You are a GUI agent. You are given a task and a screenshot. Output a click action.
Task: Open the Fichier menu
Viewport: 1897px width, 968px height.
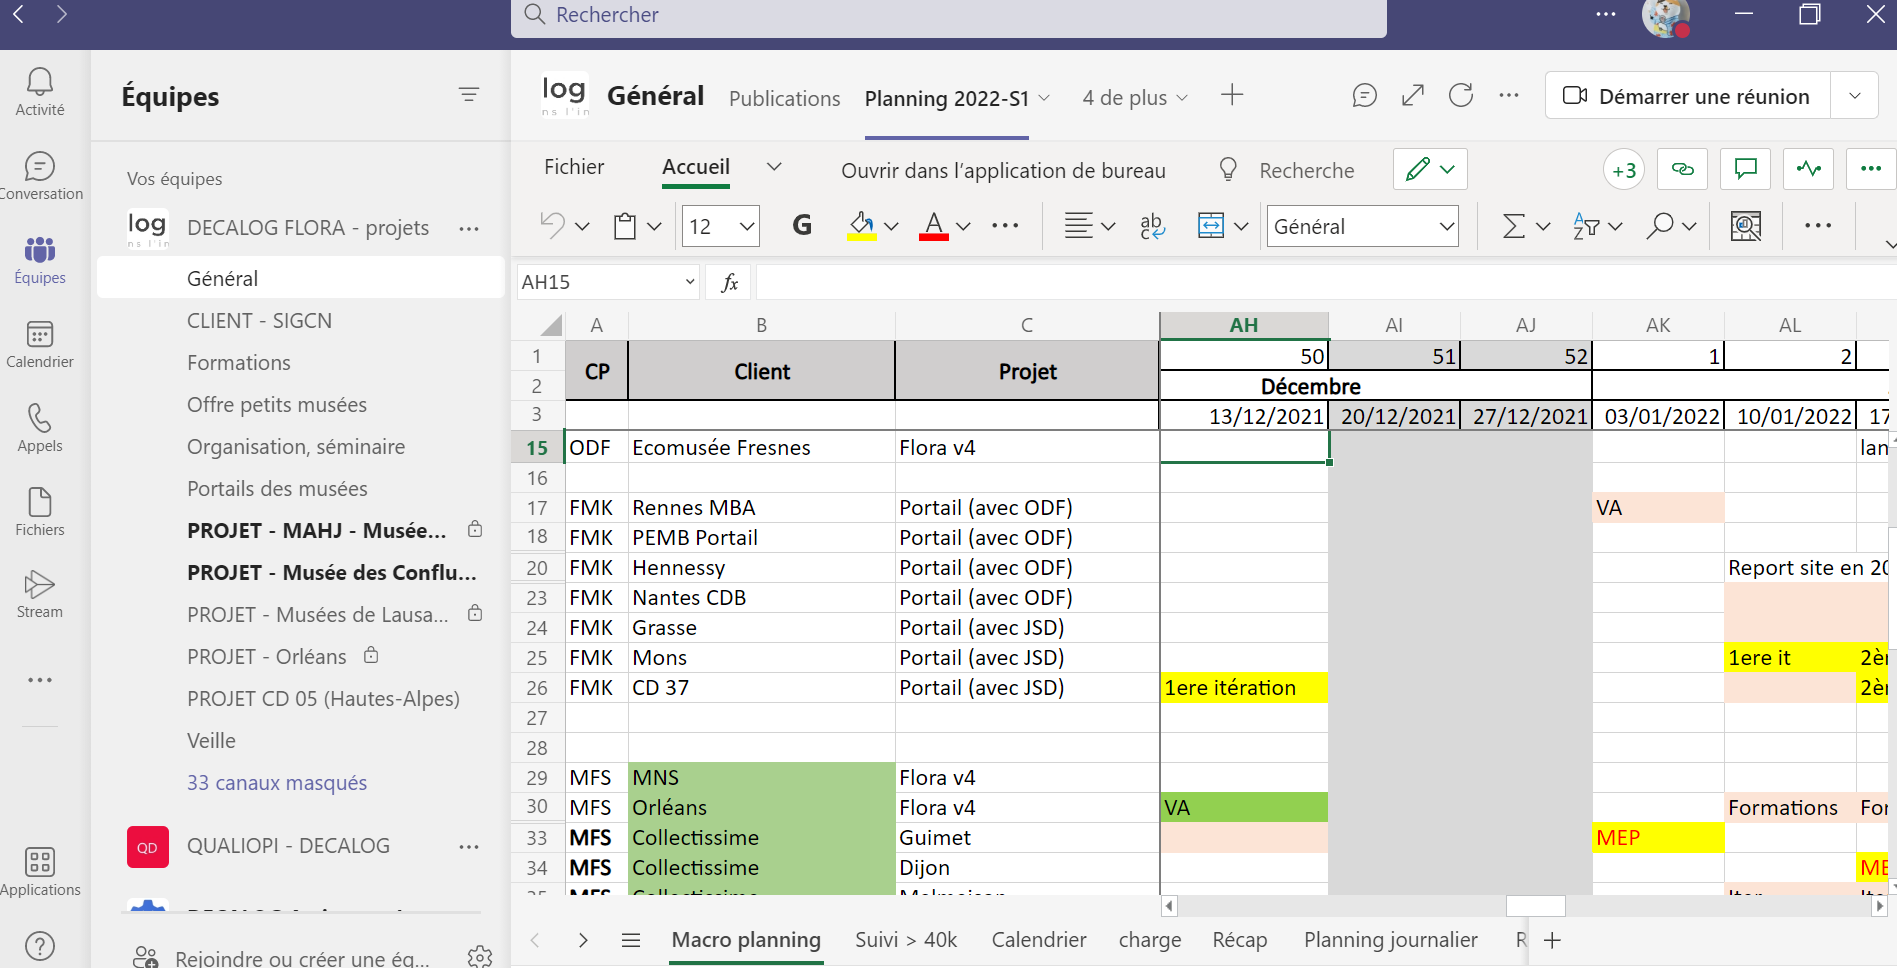574,167
